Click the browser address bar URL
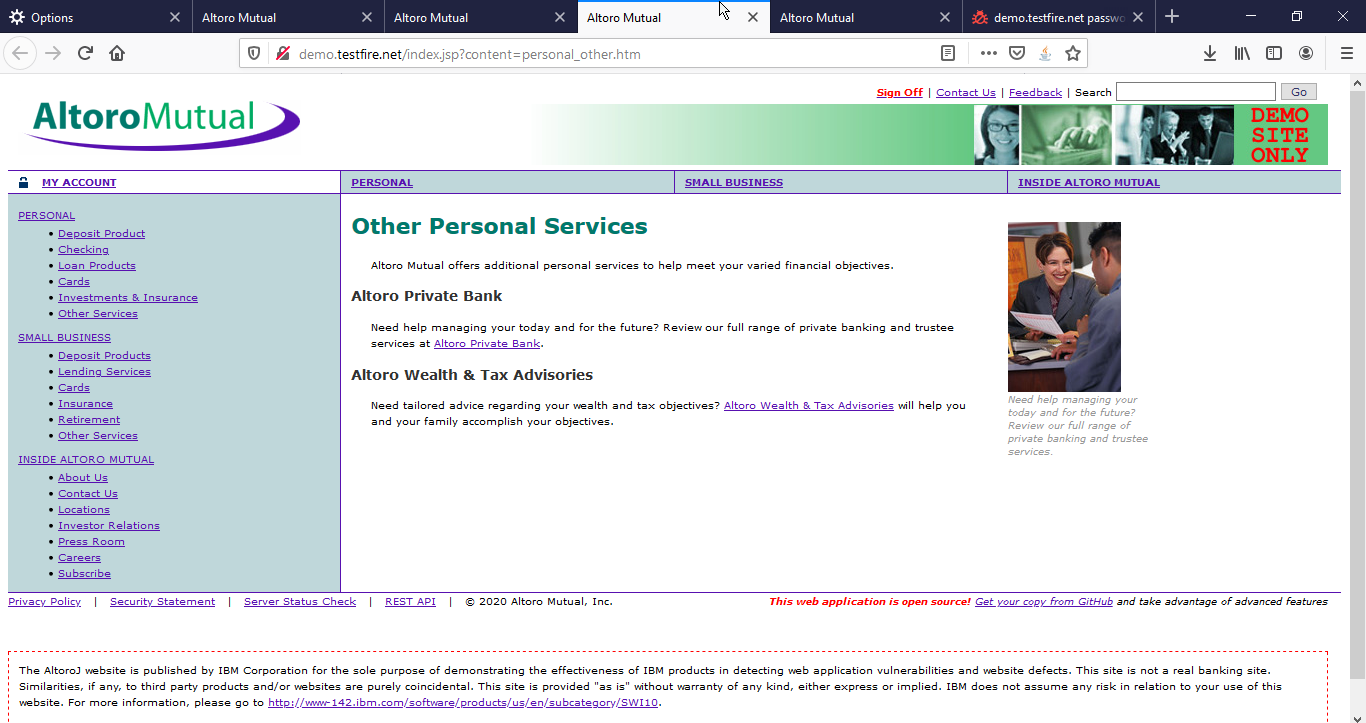 click(x=469, y=54)
